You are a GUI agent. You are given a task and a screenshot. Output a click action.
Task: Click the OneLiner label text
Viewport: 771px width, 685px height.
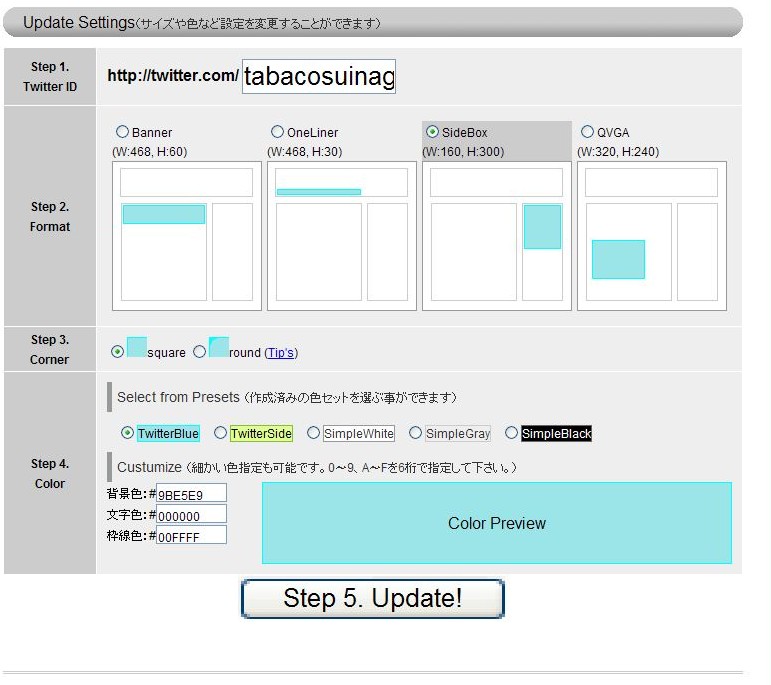point(312,133)
